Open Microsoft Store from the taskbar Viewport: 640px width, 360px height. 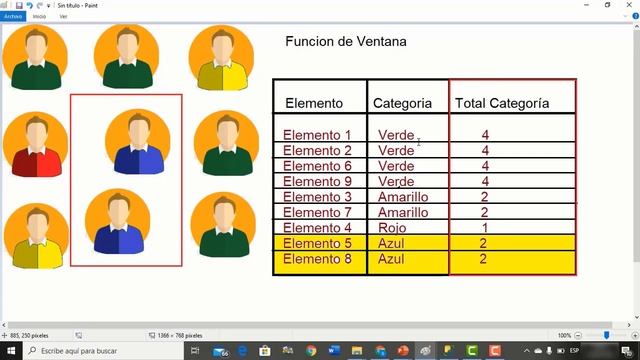[265, 351]
